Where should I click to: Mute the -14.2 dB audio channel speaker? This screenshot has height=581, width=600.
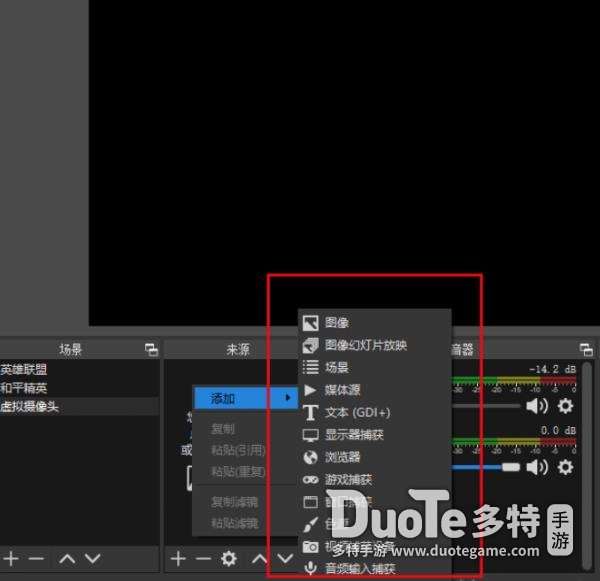(x=537, y=406)
